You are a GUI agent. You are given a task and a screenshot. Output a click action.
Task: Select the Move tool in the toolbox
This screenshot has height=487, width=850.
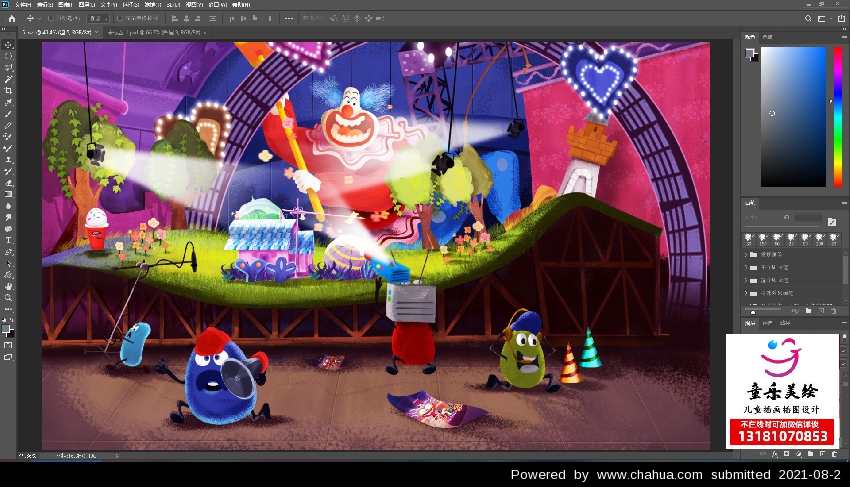pos(8,44)
